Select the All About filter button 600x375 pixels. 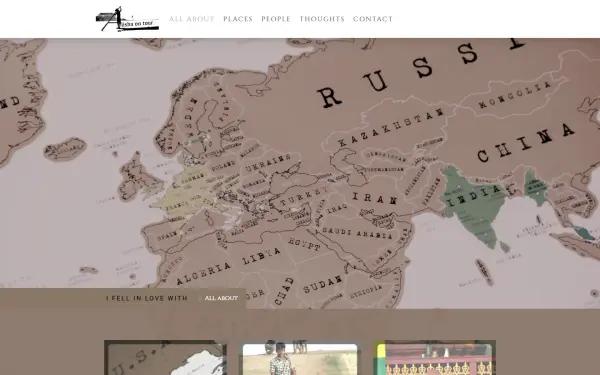pos(221,298)
